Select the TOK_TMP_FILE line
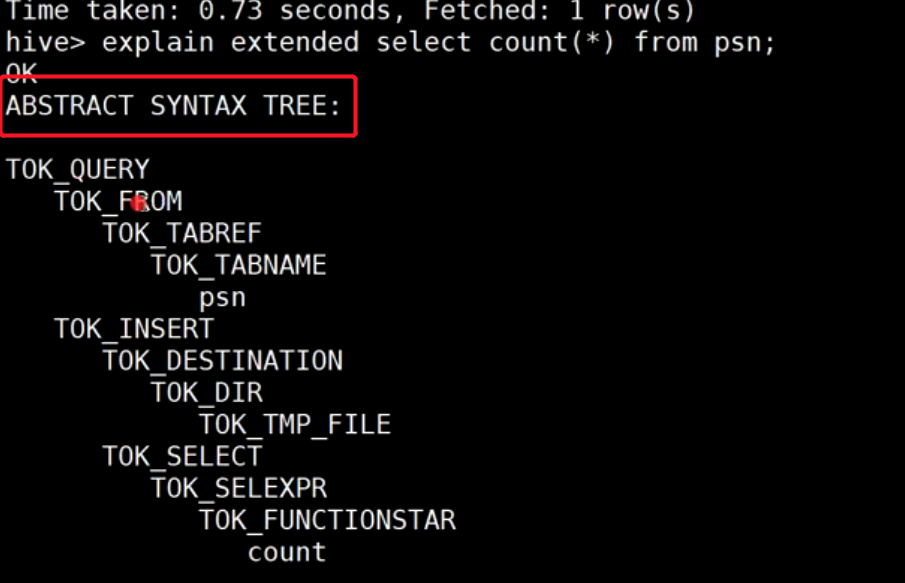 296,425
